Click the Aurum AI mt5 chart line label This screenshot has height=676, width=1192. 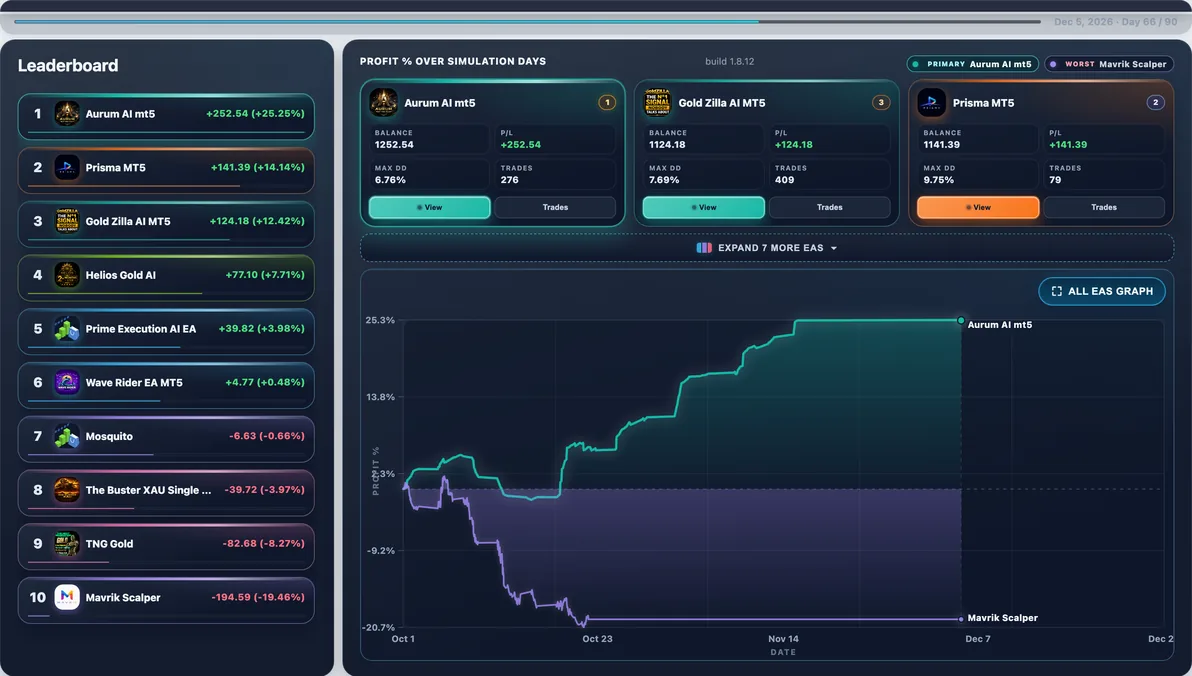1000,325
